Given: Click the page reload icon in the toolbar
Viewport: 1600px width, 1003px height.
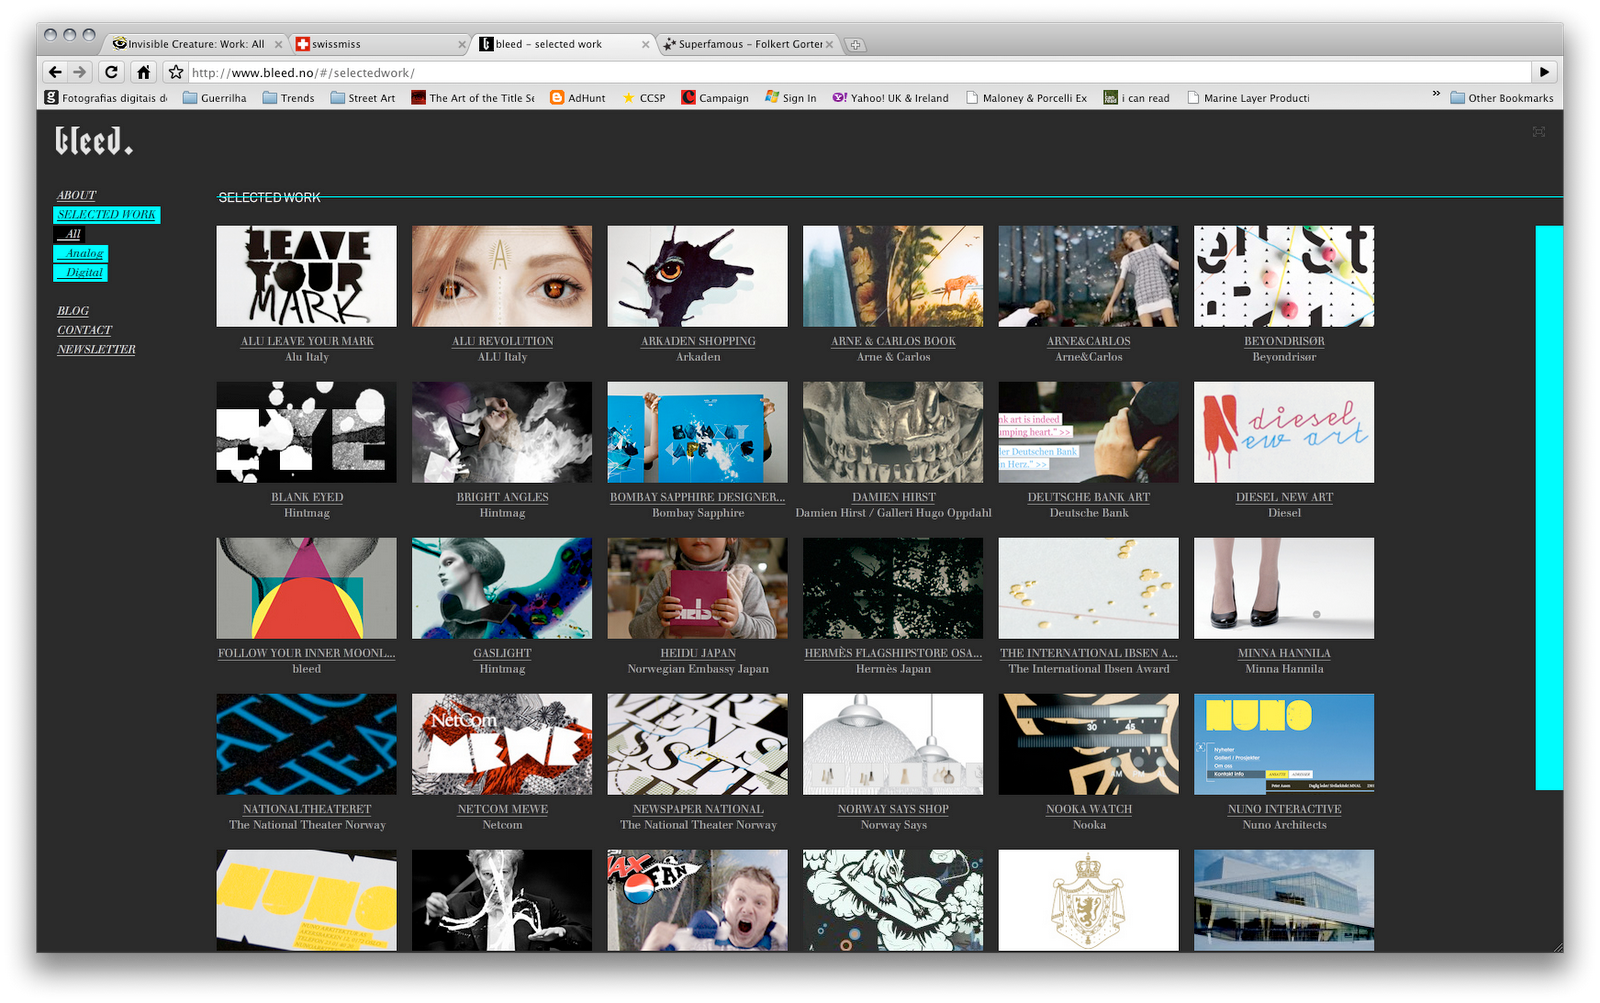Looking at the screenshot, I should click(x=111, y=71).
